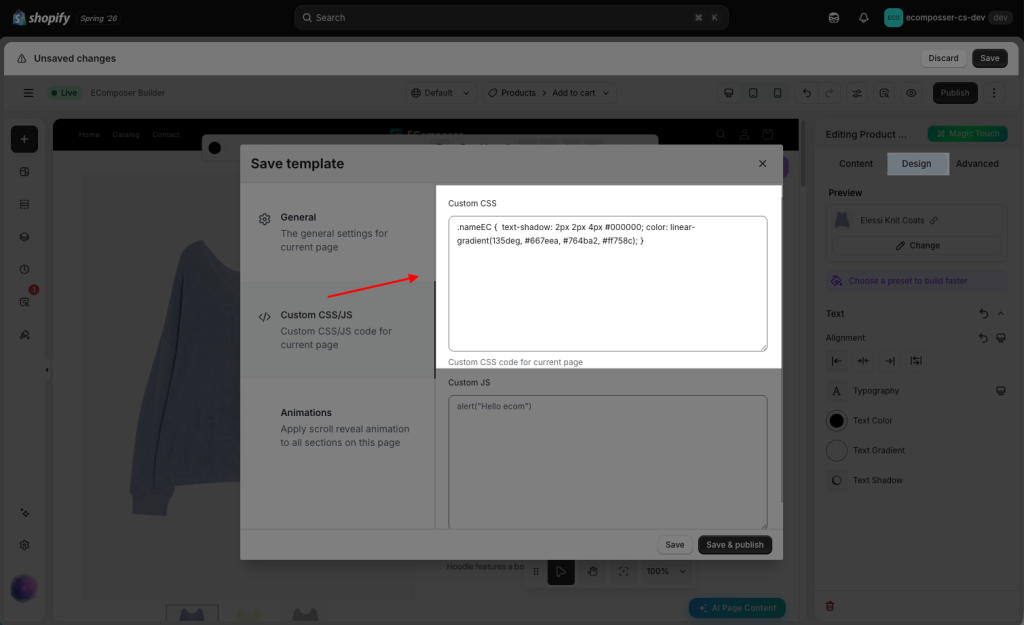Collapse the Text section chevron
This screenshot has height=625, width=1024.
click(x=1000, y=313)
